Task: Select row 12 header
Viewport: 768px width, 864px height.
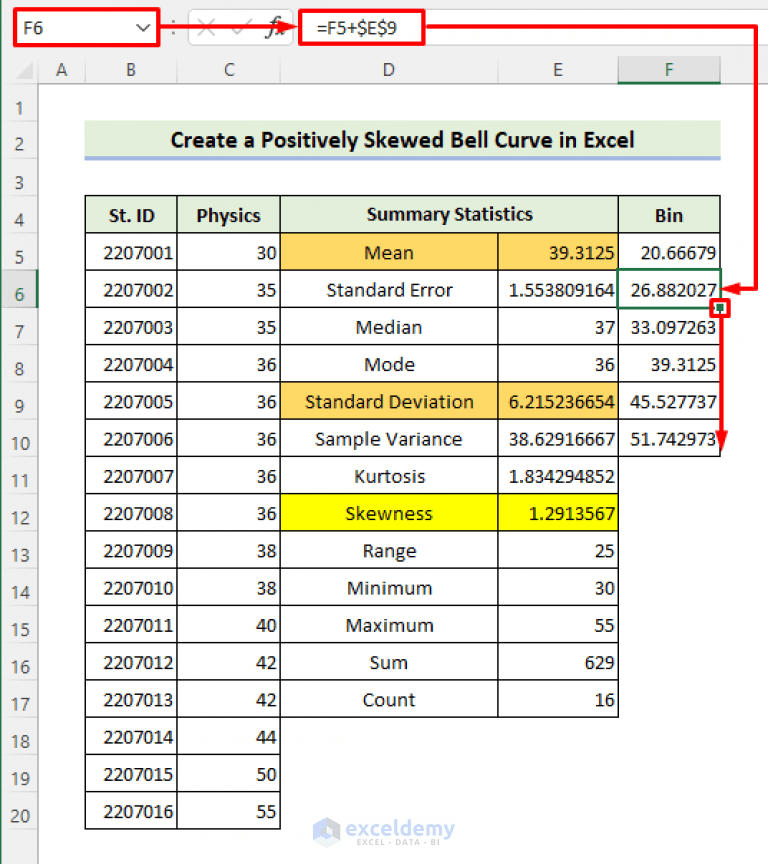Action: coord(19,512)
